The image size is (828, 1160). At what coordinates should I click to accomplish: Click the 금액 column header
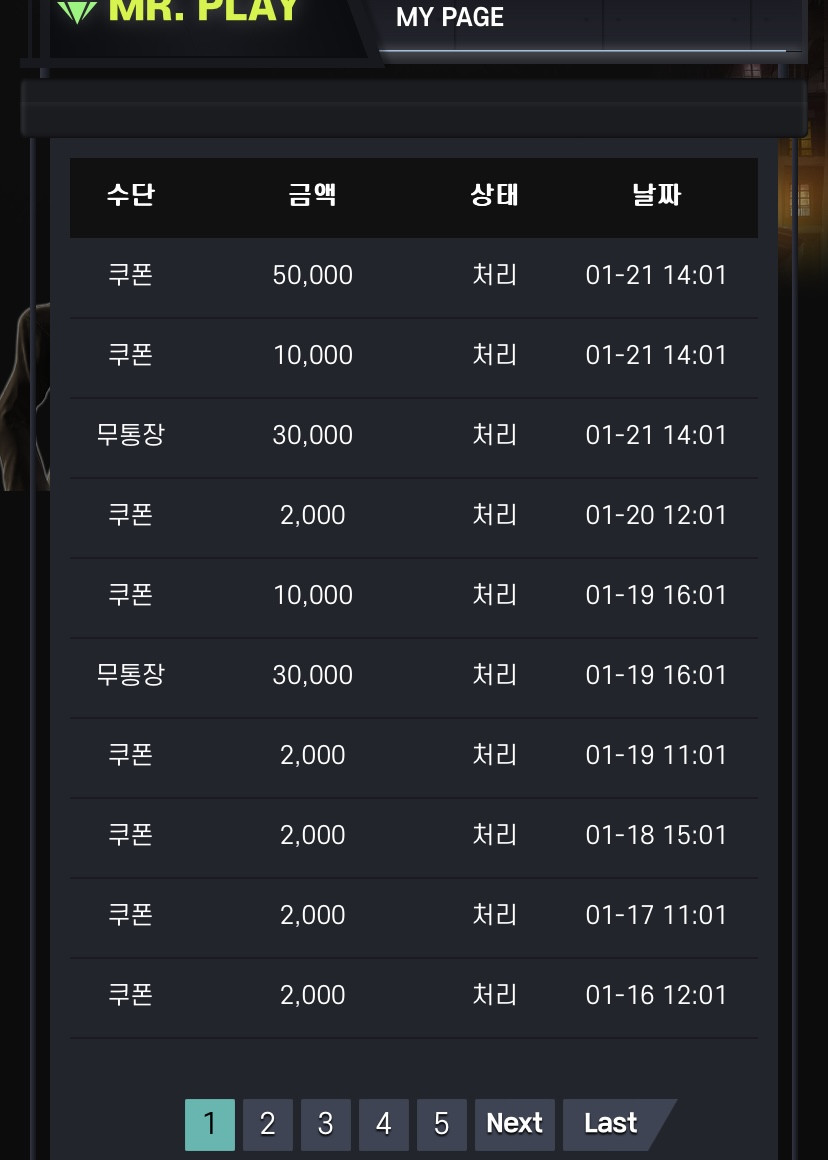tap(312, 195)
